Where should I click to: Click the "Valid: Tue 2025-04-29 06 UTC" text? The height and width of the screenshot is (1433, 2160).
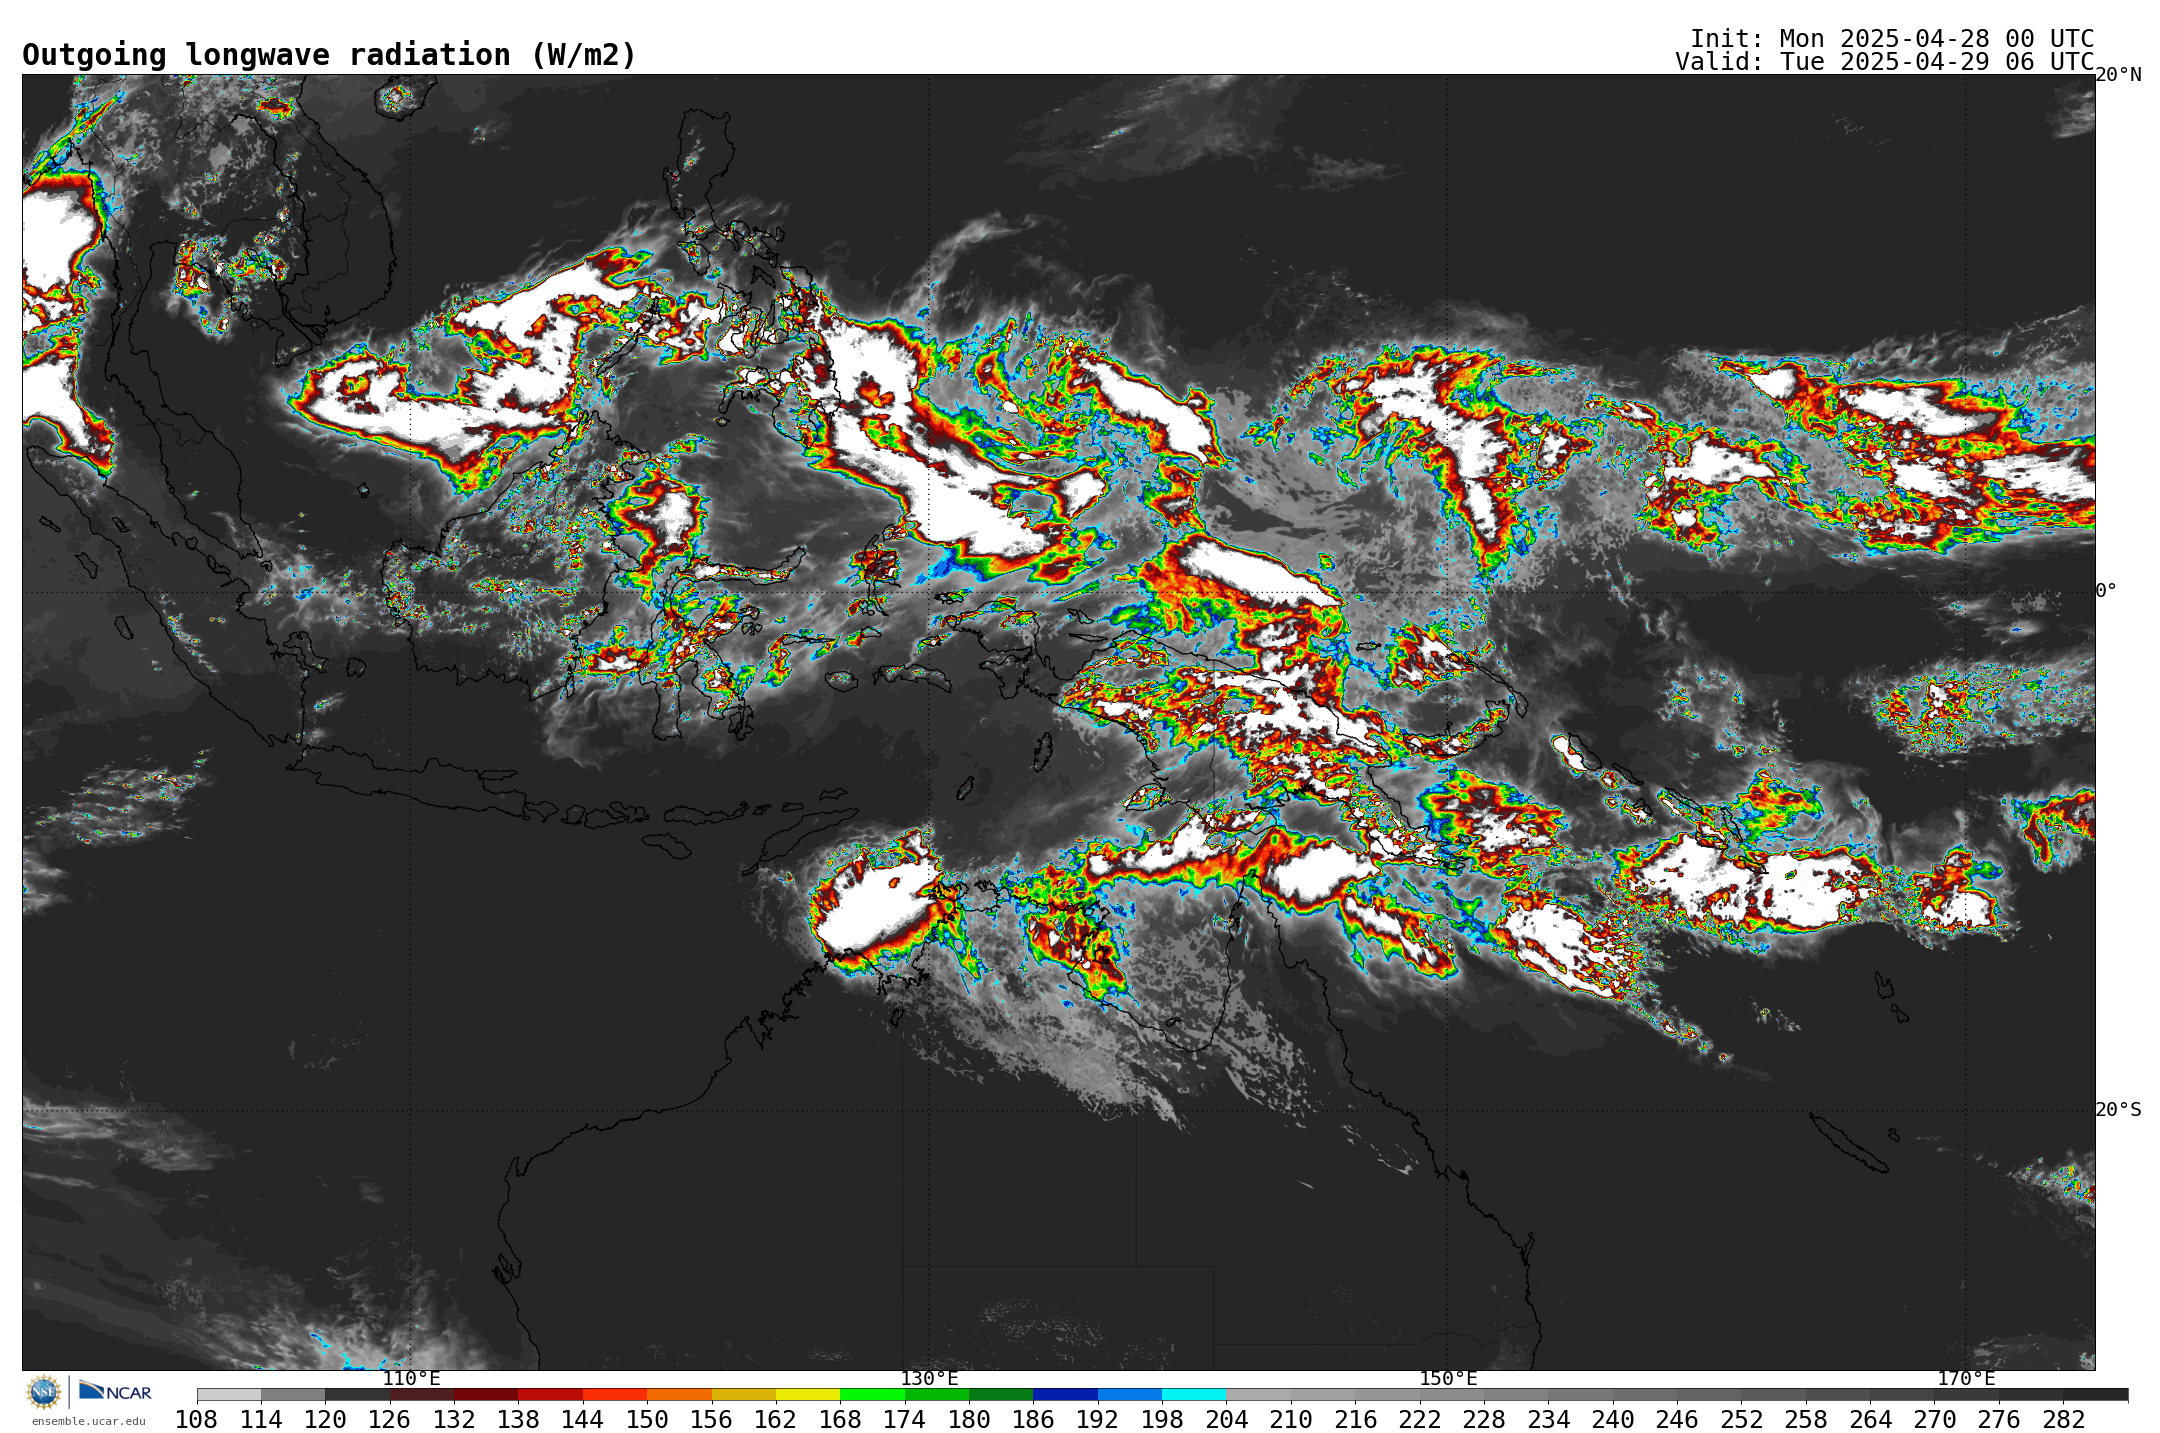(x=1884, y=62)
